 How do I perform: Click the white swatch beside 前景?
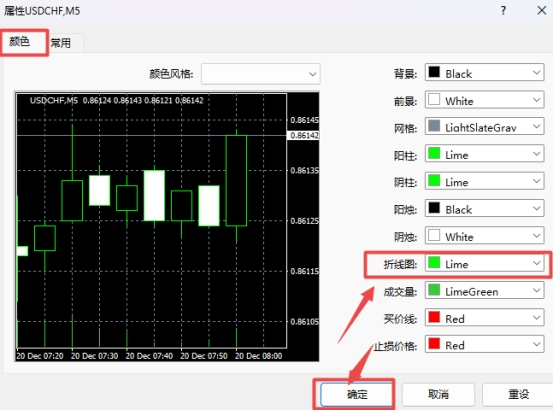(x=434, y=99)
